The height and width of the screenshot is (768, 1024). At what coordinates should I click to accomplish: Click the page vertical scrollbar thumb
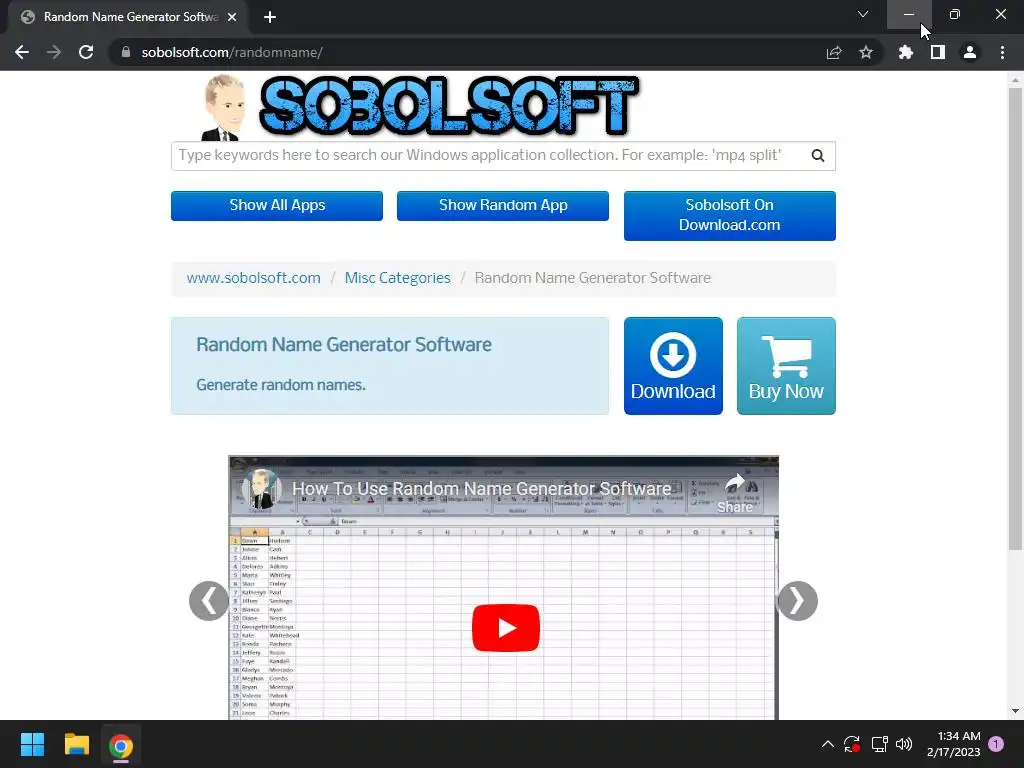[1015, 318]
